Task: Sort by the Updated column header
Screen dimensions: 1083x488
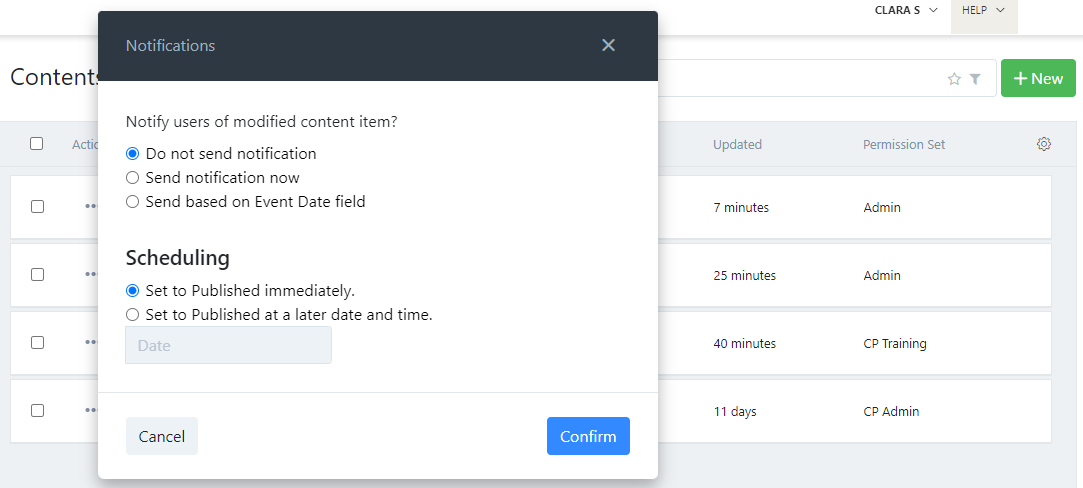Action: 737,144
